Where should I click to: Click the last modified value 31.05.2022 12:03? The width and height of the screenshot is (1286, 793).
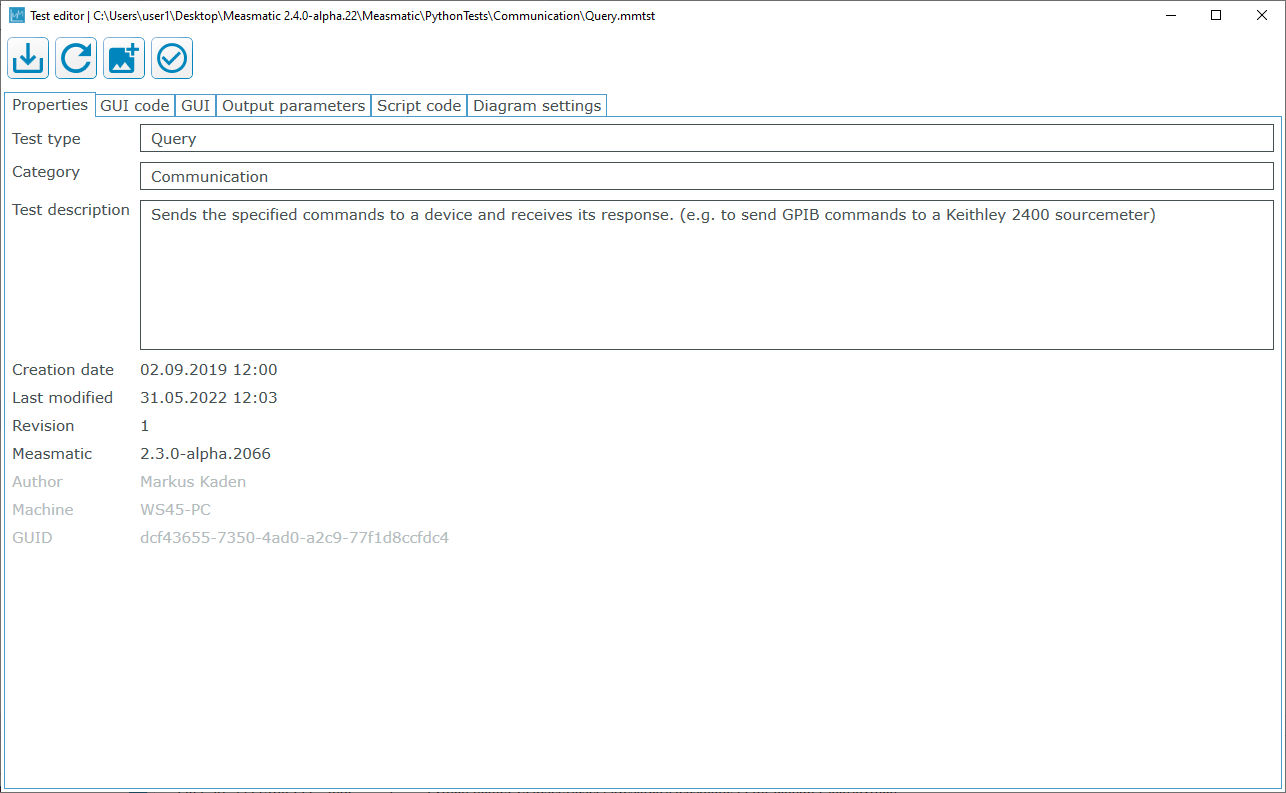(209, 398)
